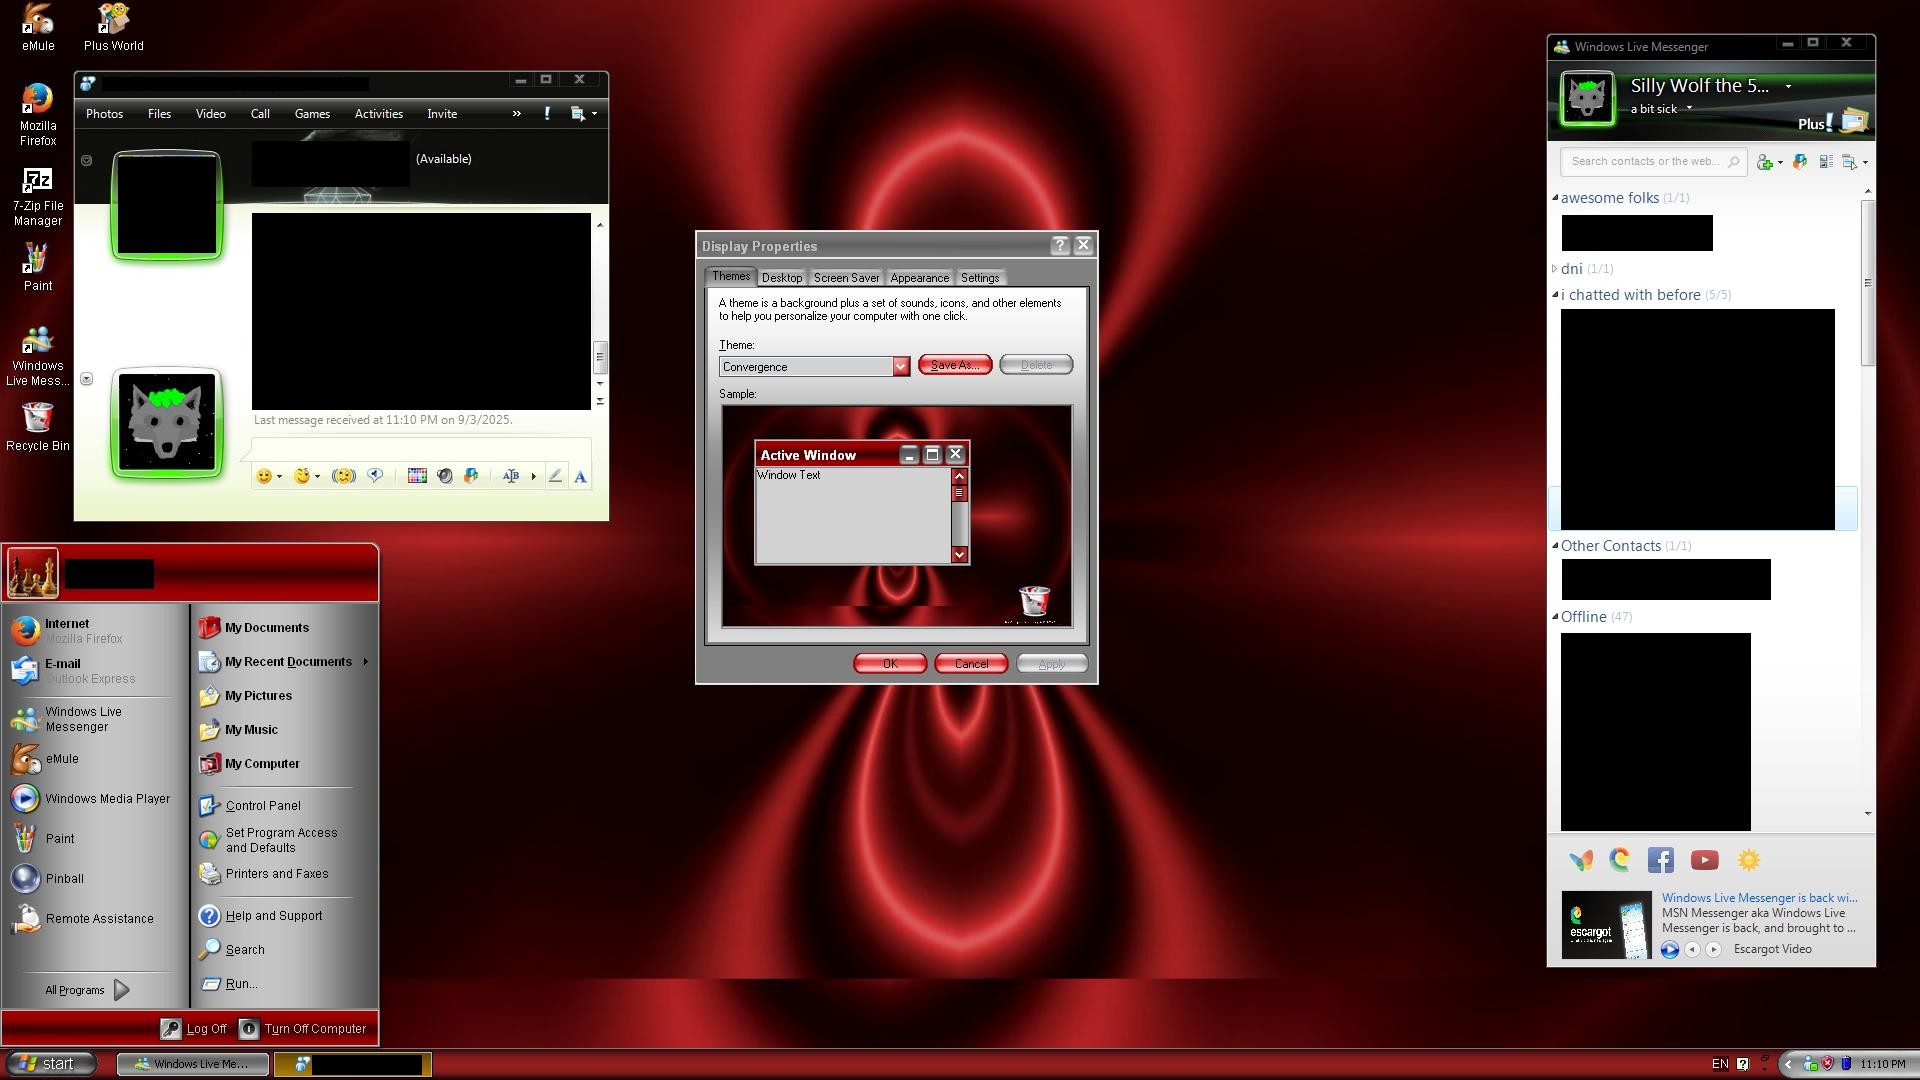Viewport: 1920px width, 1080px height.
Task: Click the Save As button
Action: pos(954,365)
